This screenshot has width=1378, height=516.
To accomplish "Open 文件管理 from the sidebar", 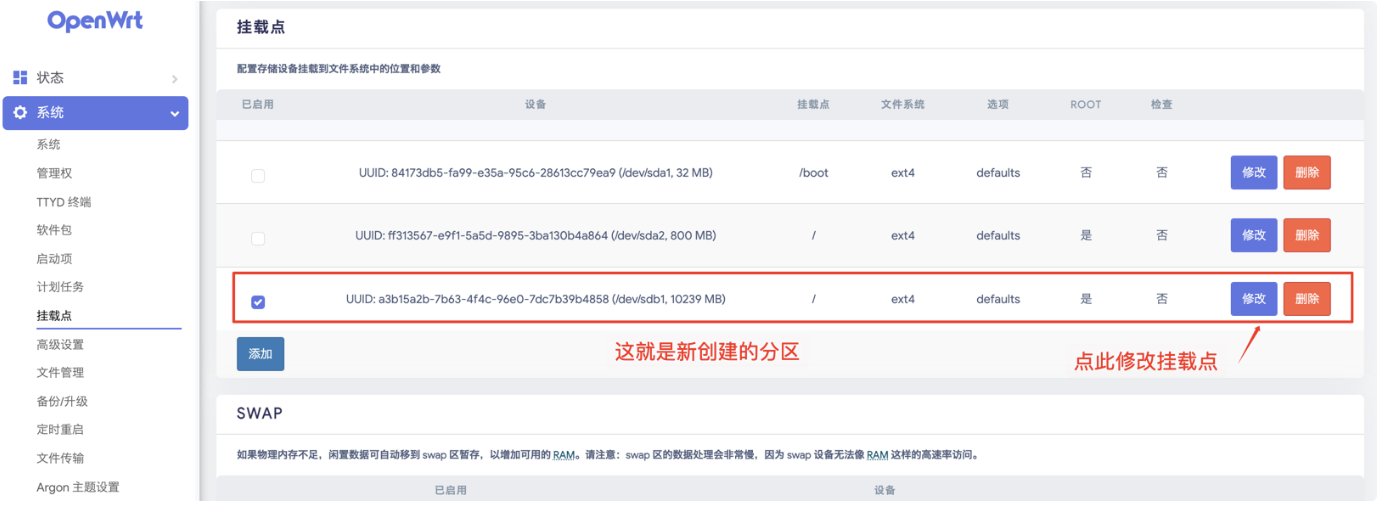I will coord(60,372).
